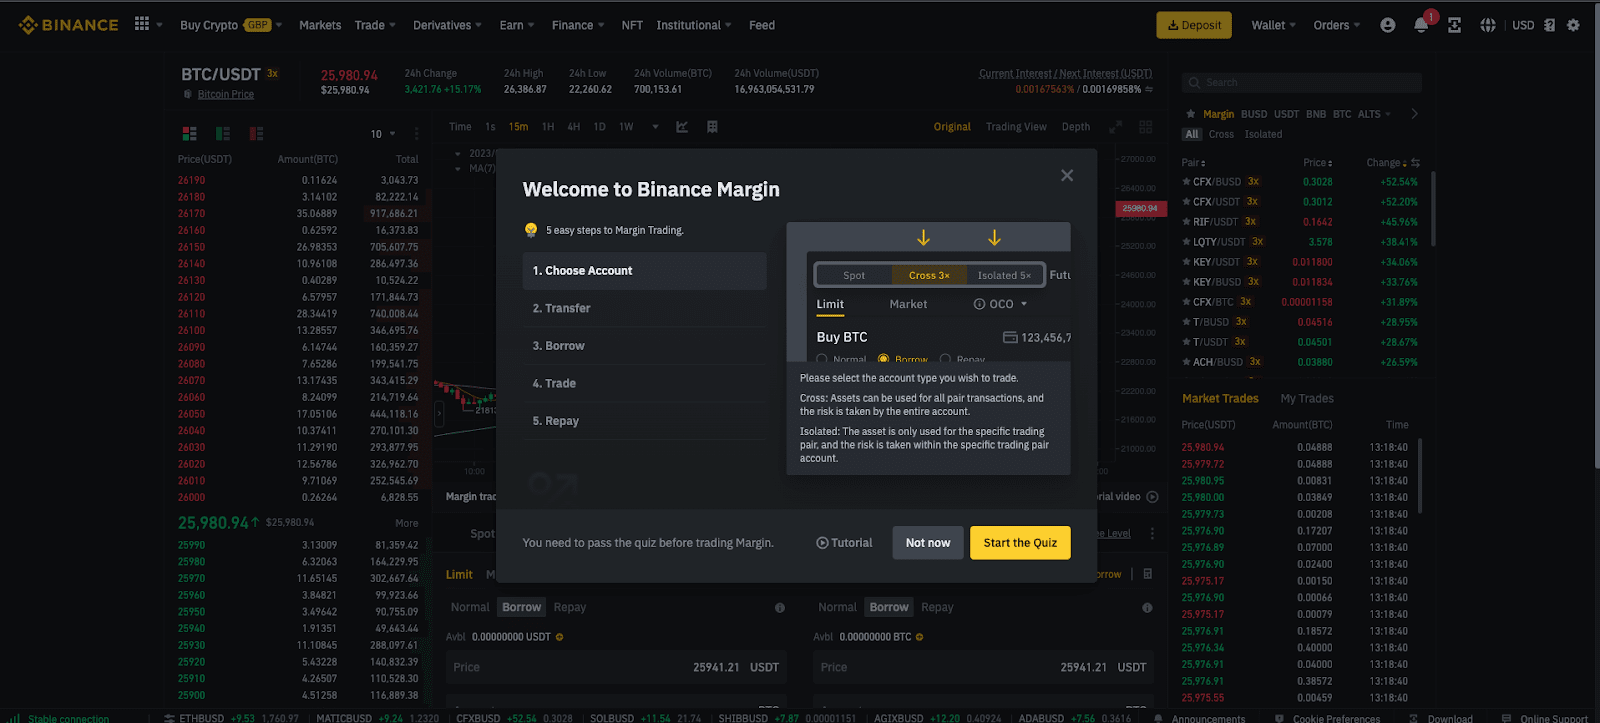Open the technical indicators chart icon
Viewport: 1600px width, 723px height.
(682, 127)
